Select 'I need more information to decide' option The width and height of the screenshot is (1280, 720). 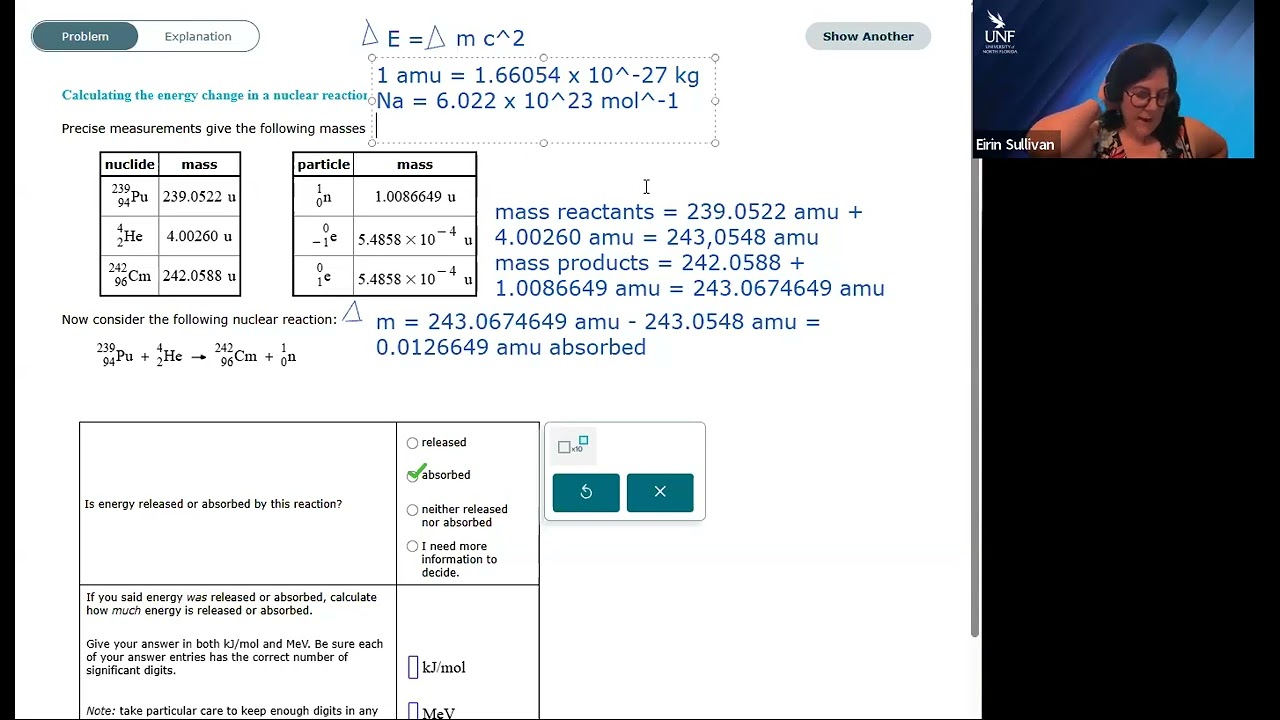tap(412, 546)
